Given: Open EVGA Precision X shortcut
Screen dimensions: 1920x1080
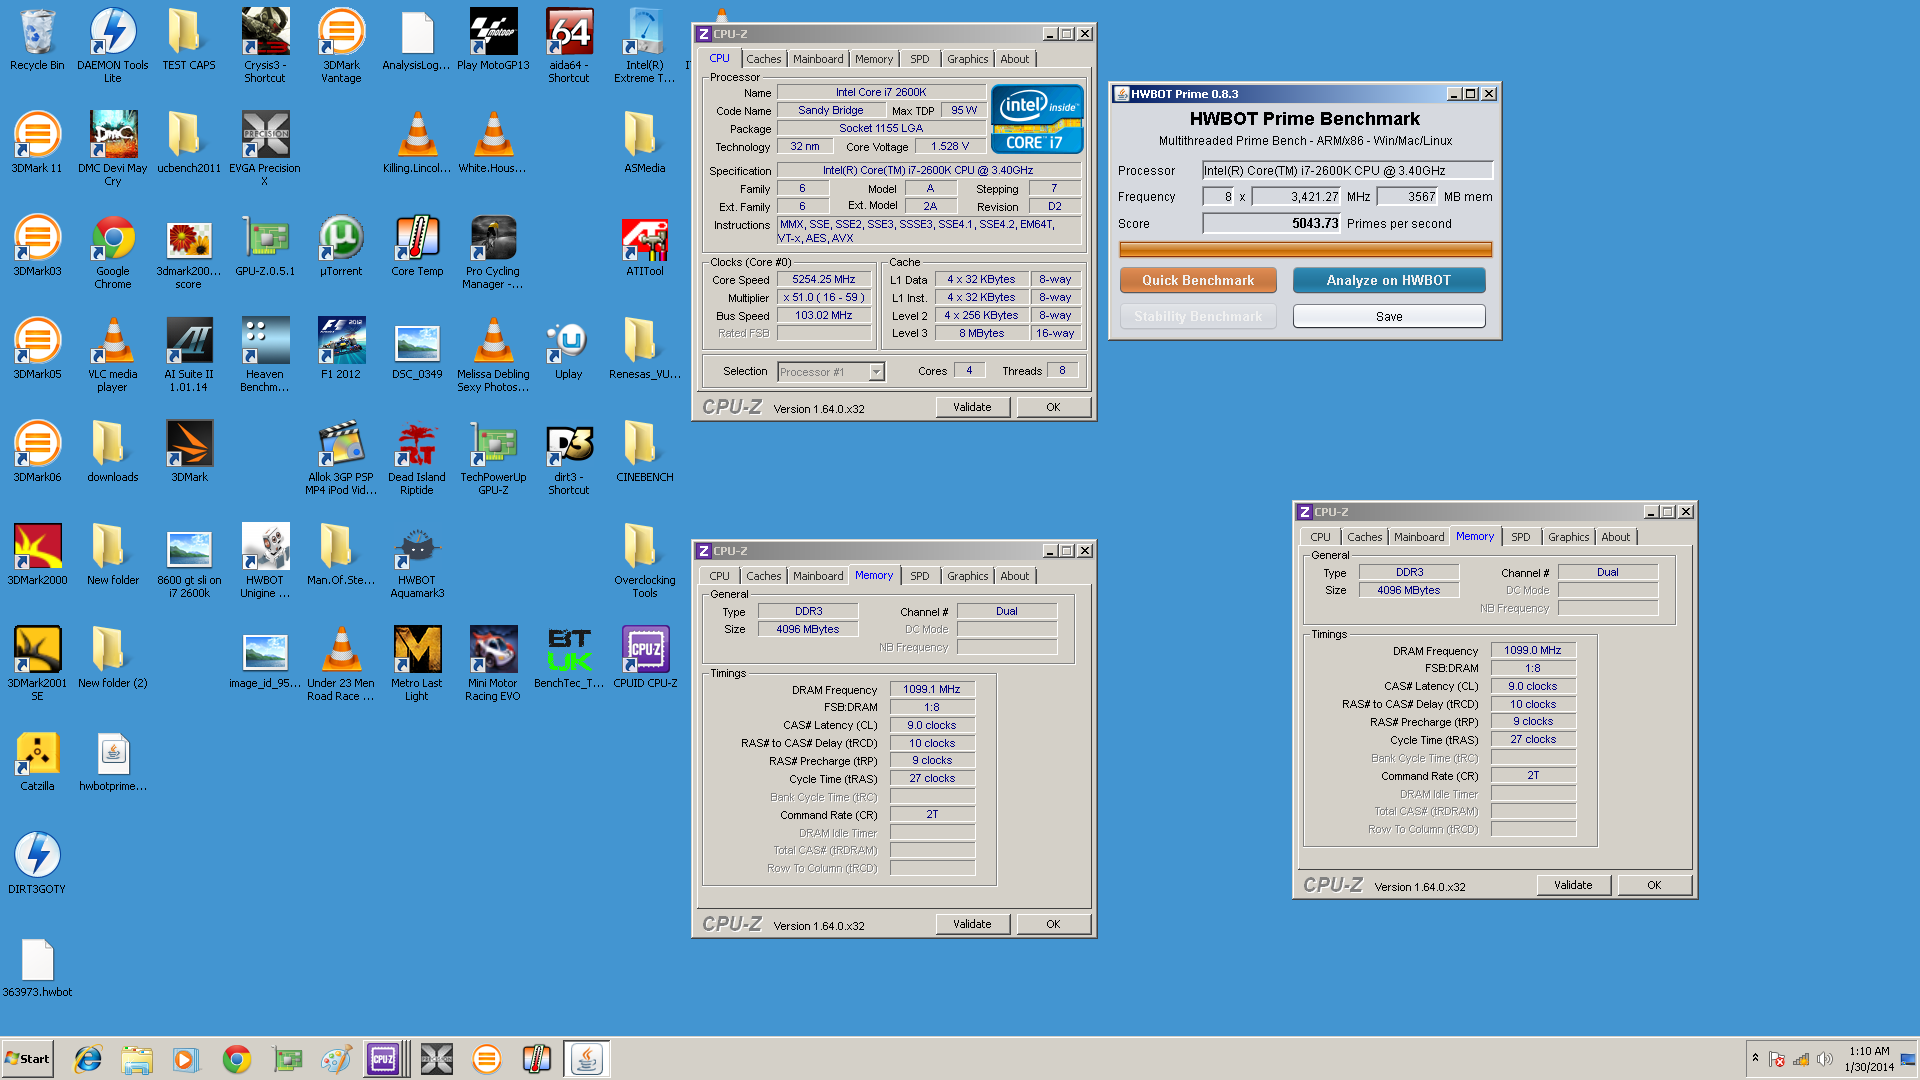Looking at the screenshot, I should 265,148.
